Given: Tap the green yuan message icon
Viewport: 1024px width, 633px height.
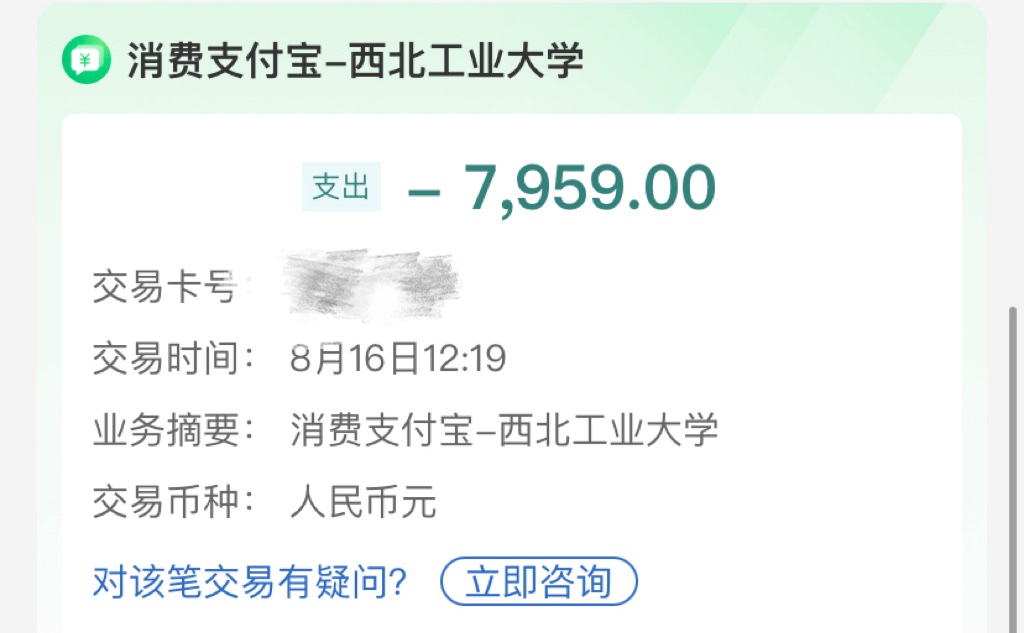Looking at the screenshot, I should click(x=86, y=59).
